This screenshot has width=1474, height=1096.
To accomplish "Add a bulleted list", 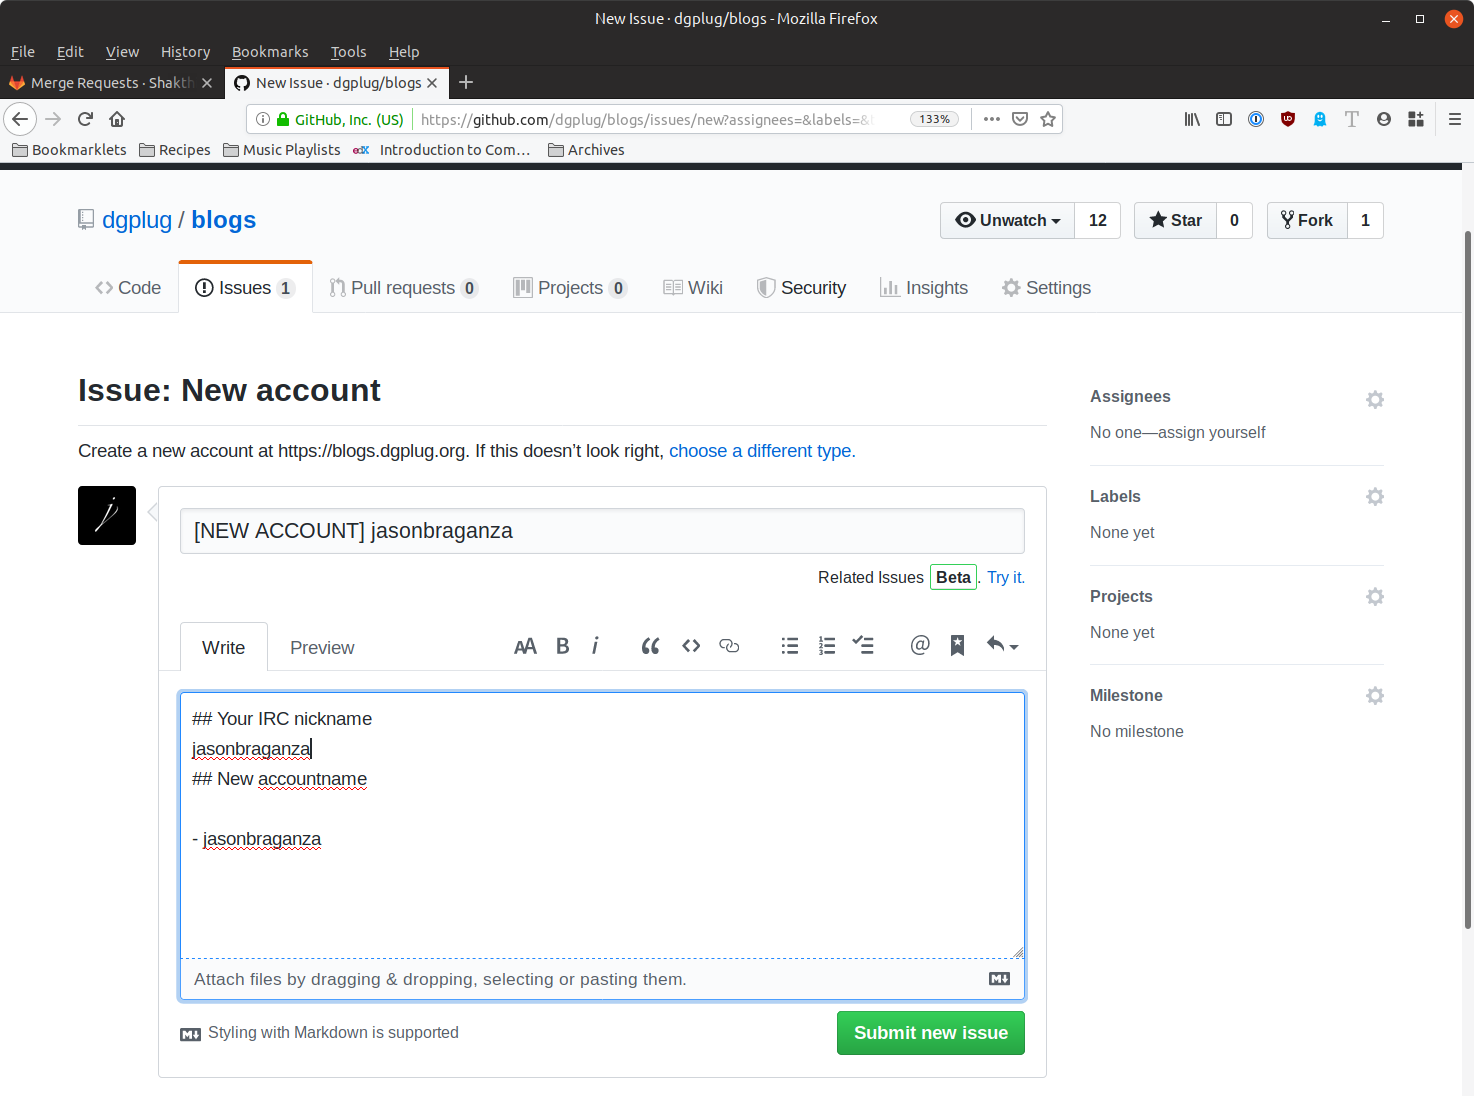I will [x=790, y=646].
